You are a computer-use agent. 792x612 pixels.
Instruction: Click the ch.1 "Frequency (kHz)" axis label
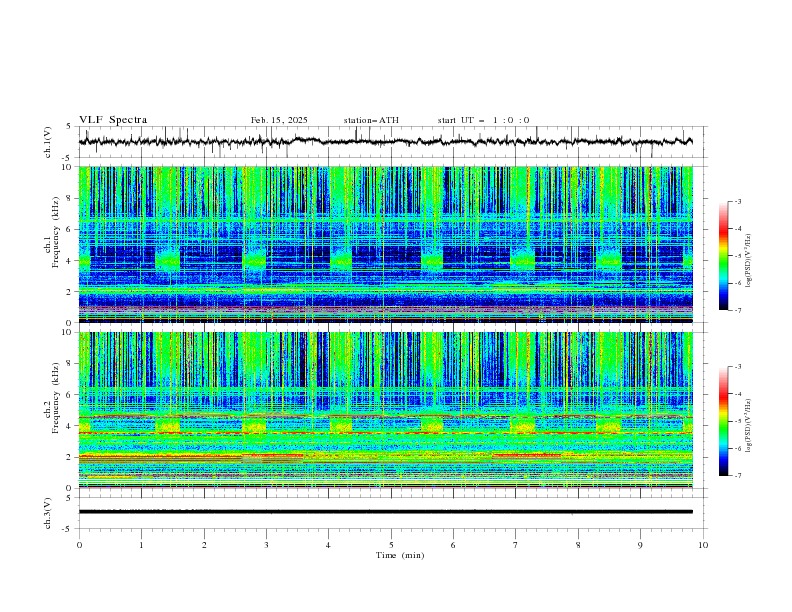click(x=56, y=233)
